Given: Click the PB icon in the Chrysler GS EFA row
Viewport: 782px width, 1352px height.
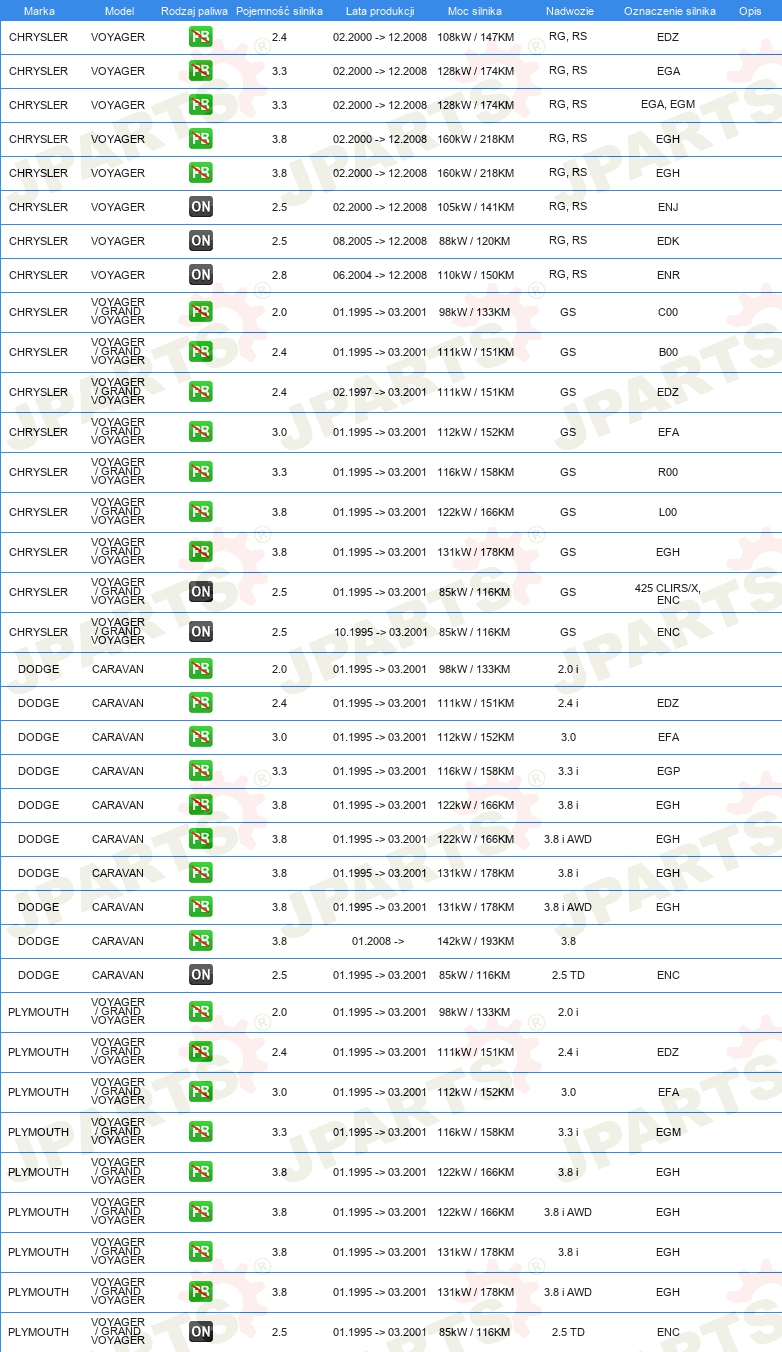Looking at the screenshot, I should tap(201, 432).
